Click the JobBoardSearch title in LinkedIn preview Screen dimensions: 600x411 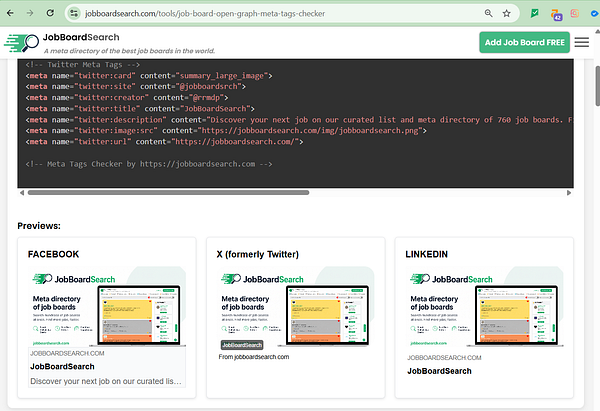pyautogui.click(x=439, y=371)
